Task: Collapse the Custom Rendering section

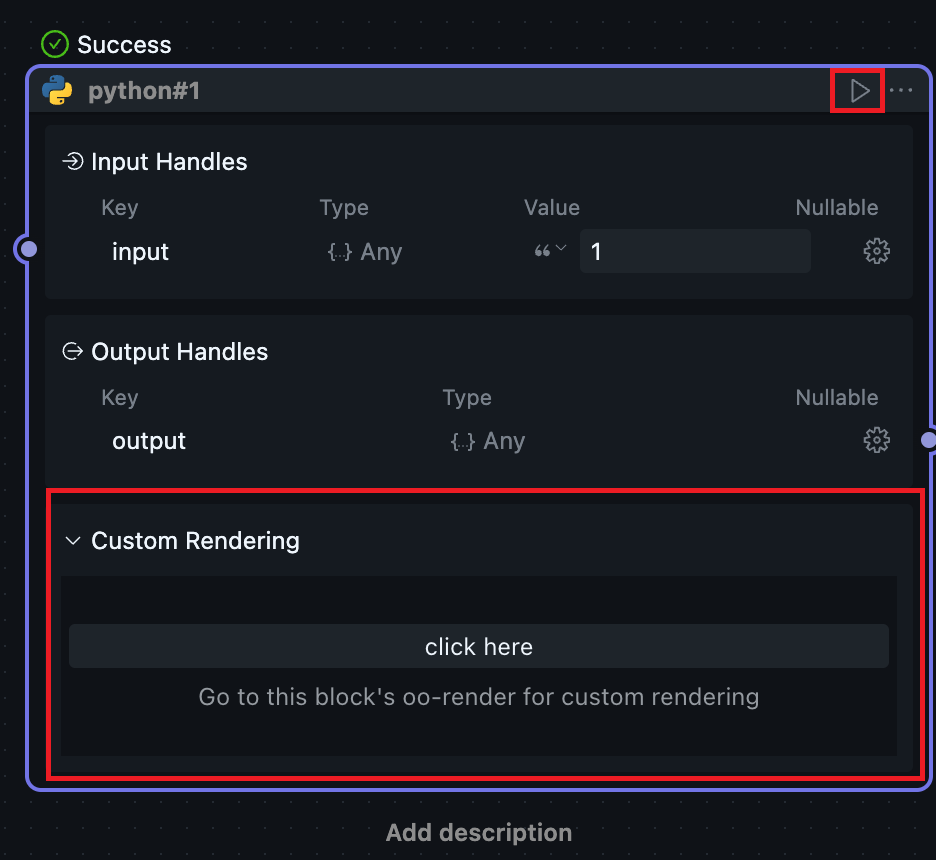Action: click(x=72, y=541)
